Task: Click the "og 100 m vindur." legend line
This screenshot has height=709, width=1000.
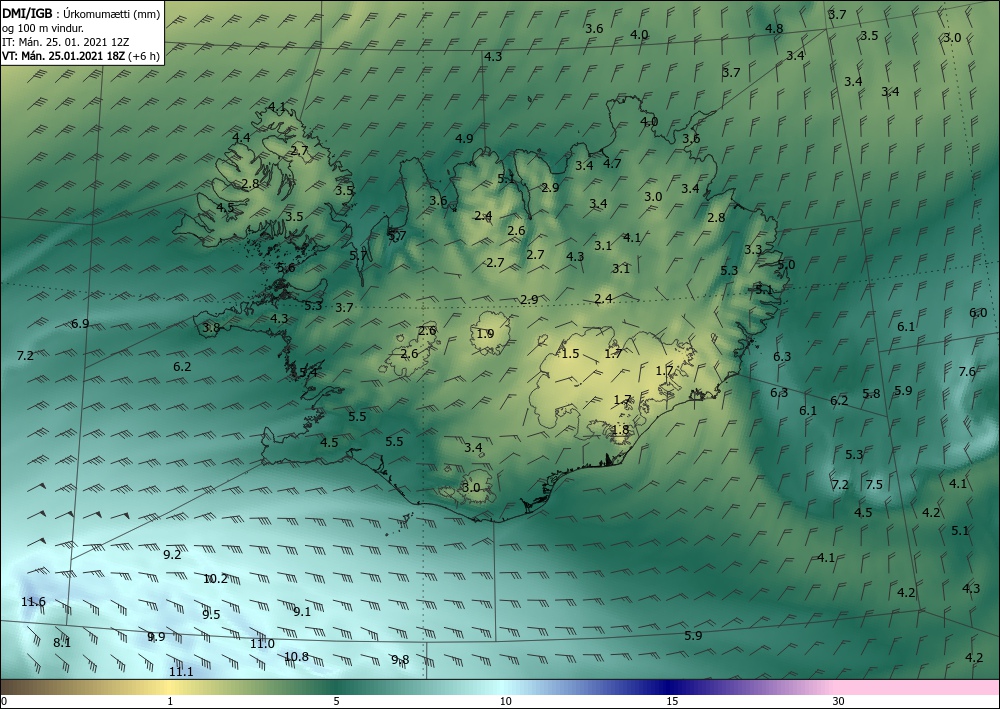Action: coord(43,27)
